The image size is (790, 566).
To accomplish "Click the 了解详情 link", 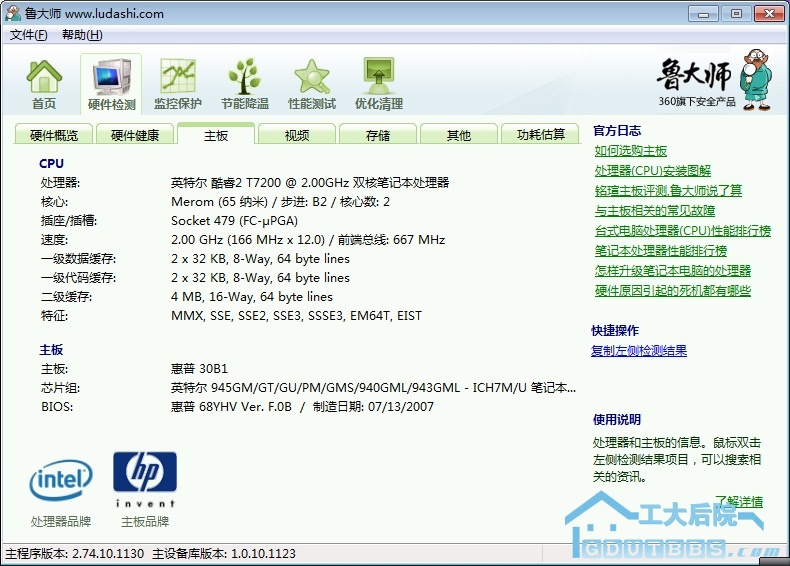I will 739,501.
